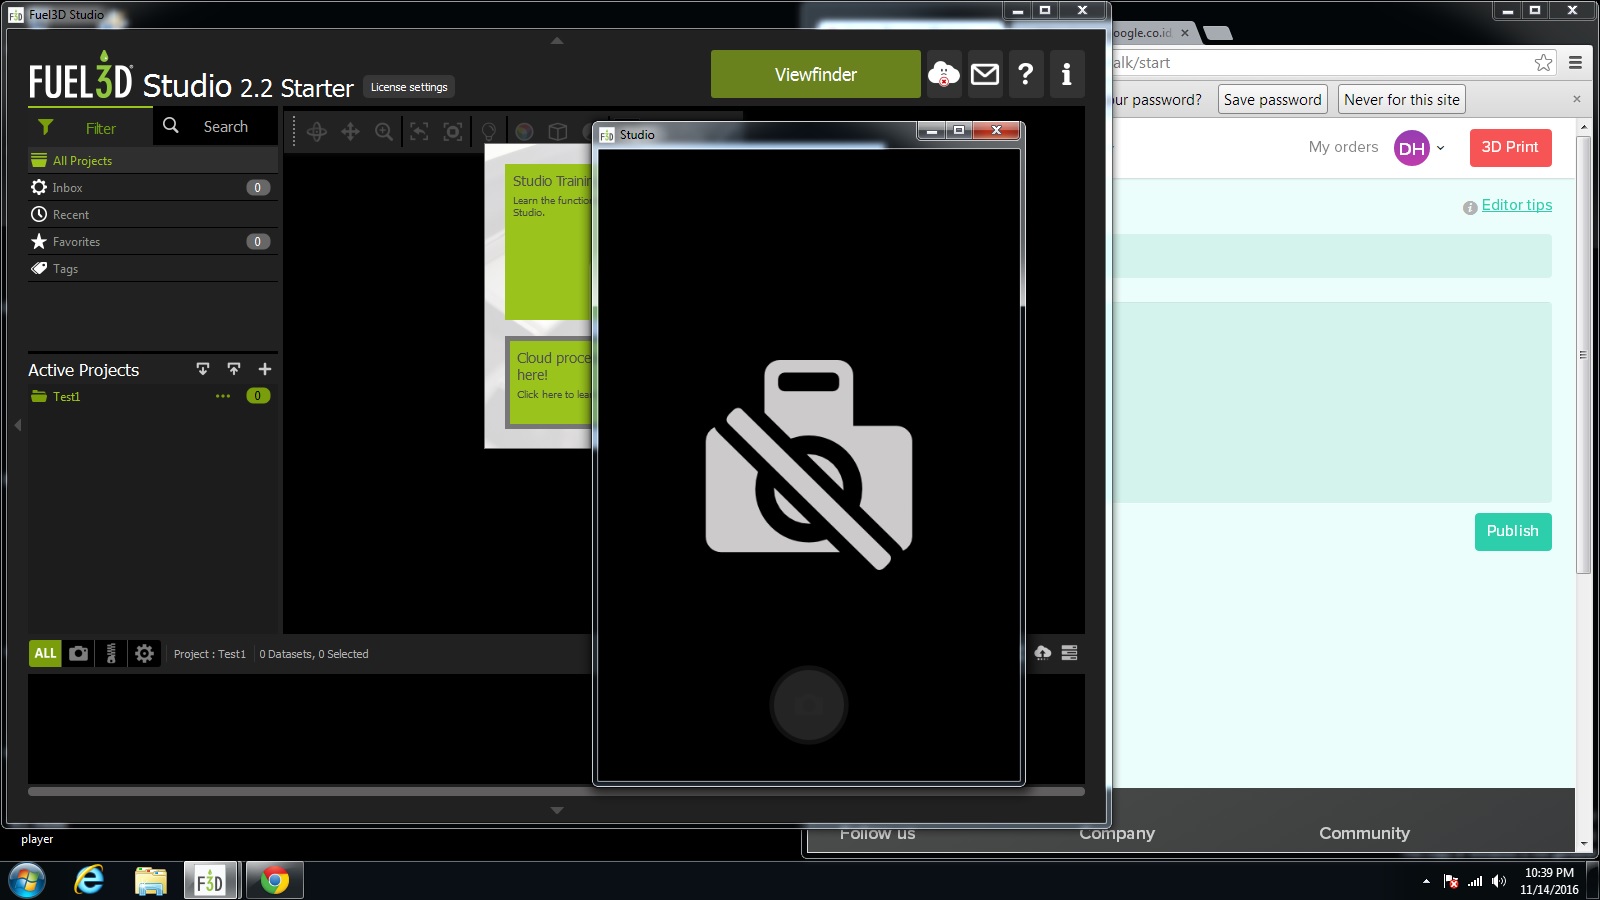The width and height of the screenshot is (1600, 900).
Task: Open the cloud processing status icon
Action: [x=943, y=74]
